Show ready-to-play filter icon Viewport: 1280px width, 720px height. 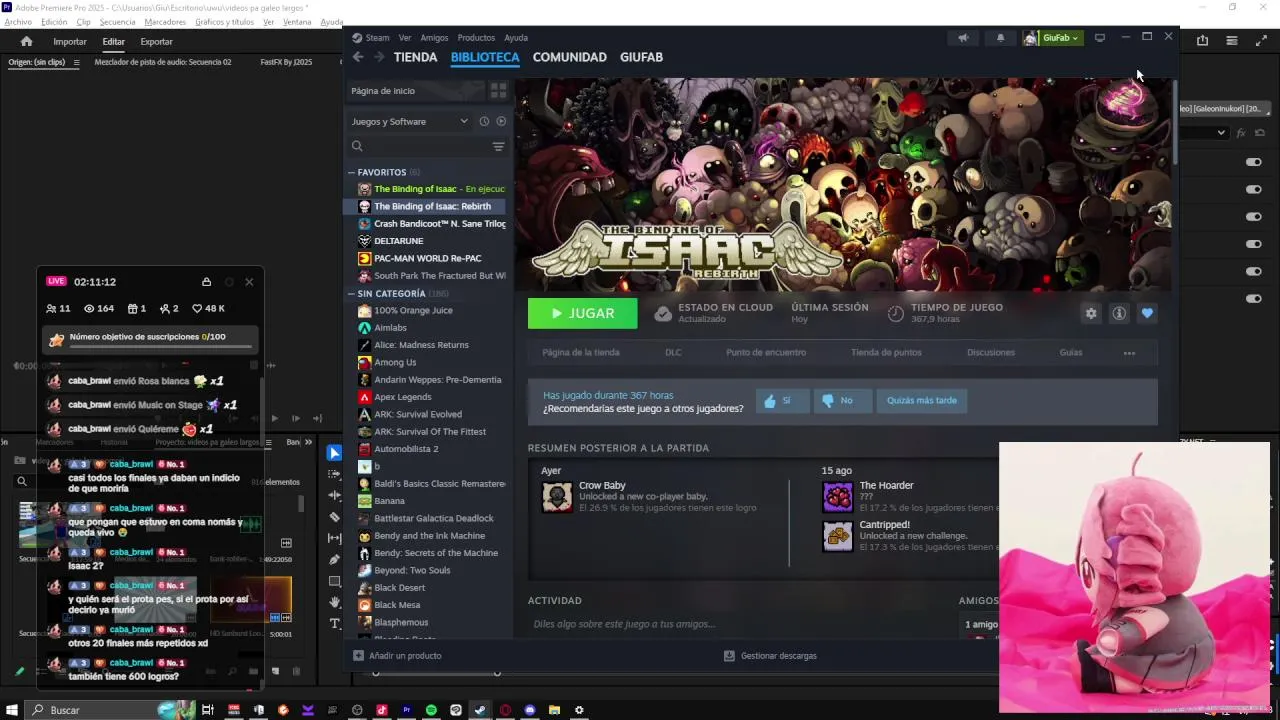tap(501, 121)
